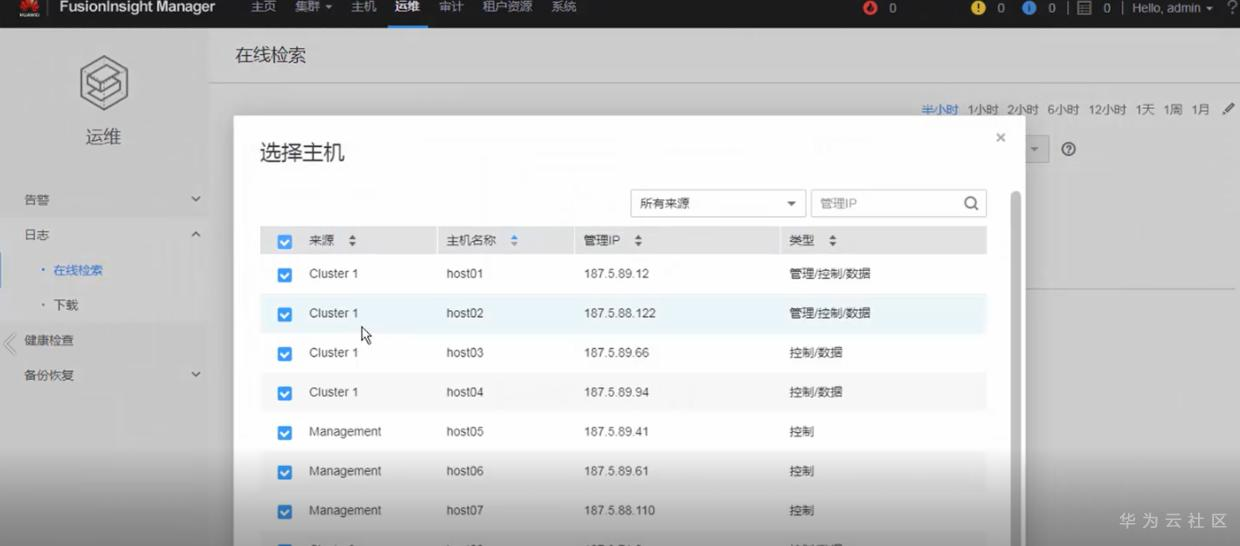Click the Management source cell for host05

(x=345, y=432)
